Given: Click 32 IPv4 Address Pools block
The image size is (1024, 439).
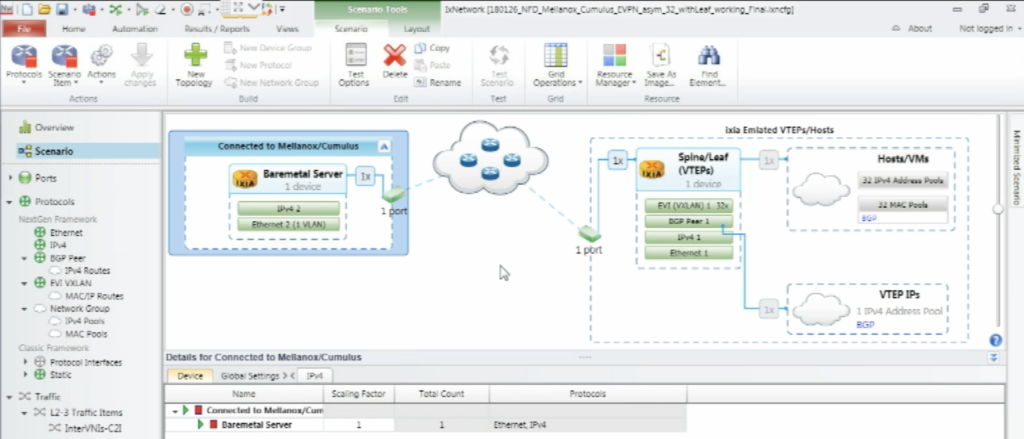Looking at the screenshot, I should (903, 180).
